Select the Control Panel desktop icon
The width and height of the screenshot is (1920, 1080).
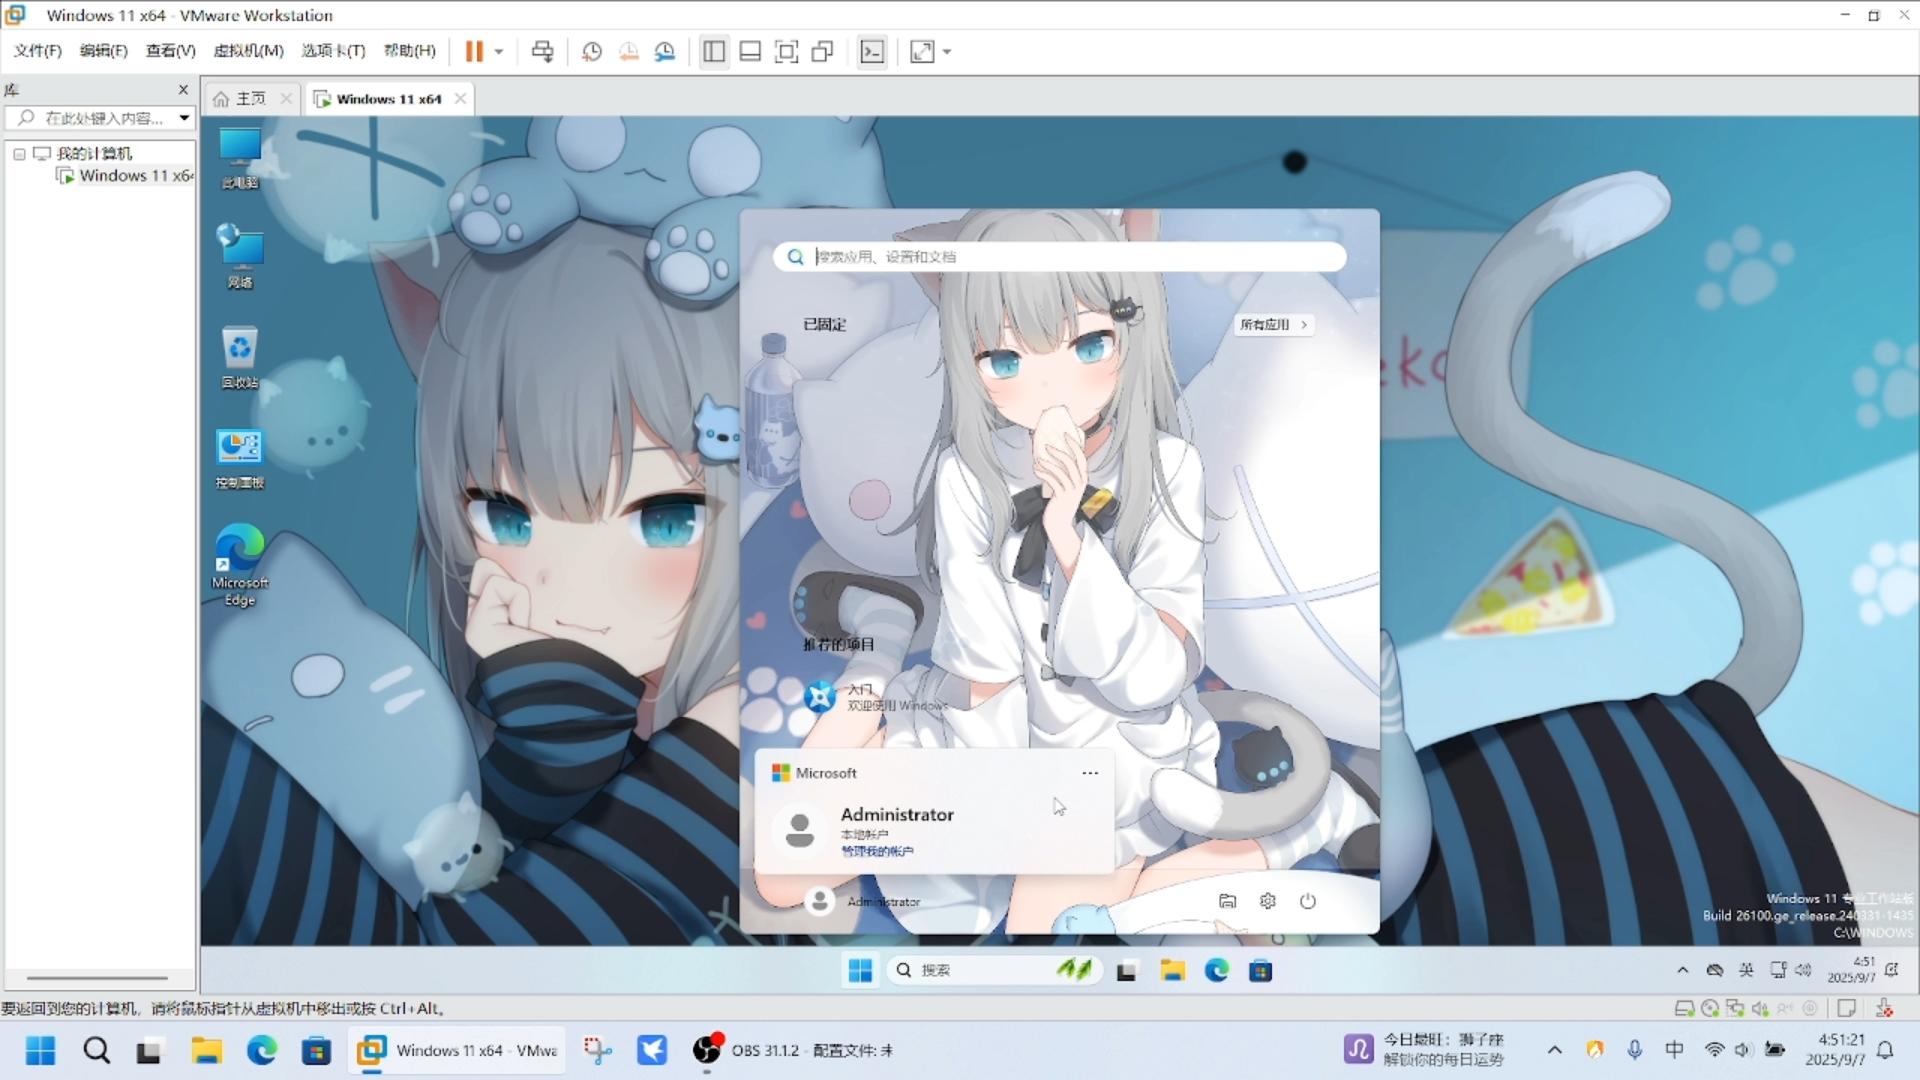(x=240, y=459)
